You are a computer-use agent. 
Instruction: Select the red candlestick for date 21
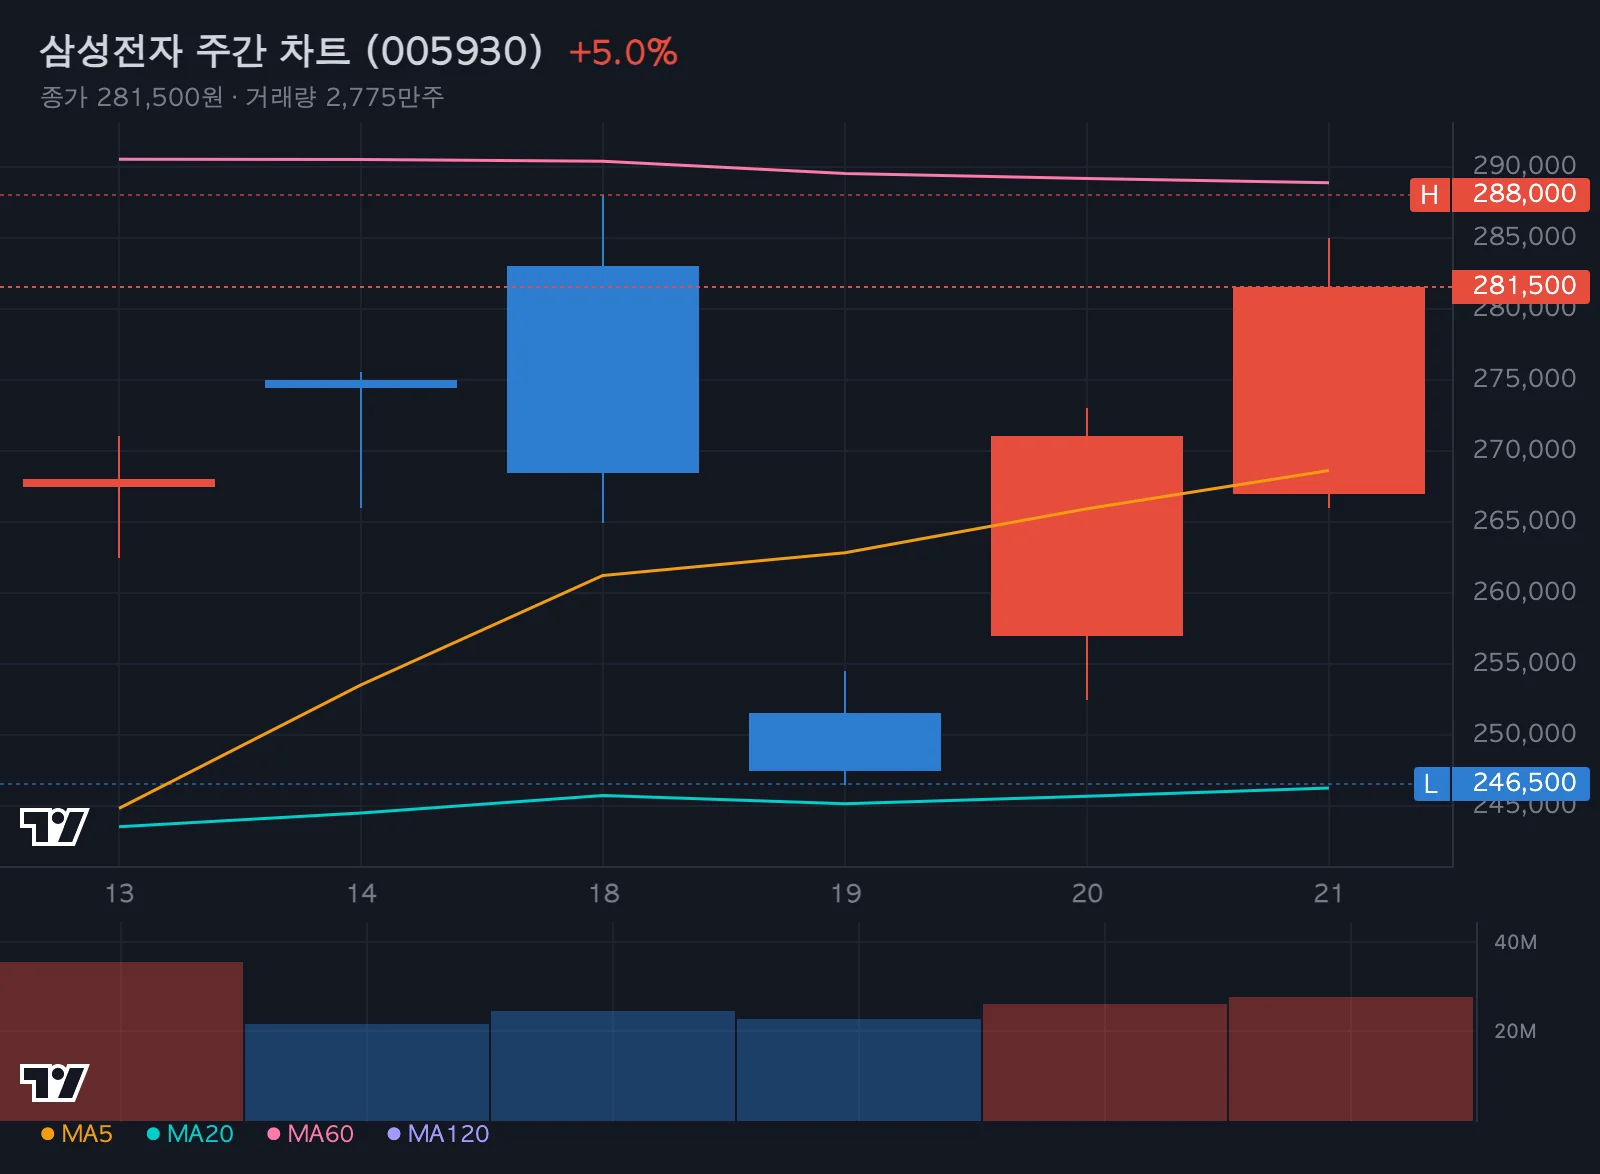click(x=1329, y=390)
